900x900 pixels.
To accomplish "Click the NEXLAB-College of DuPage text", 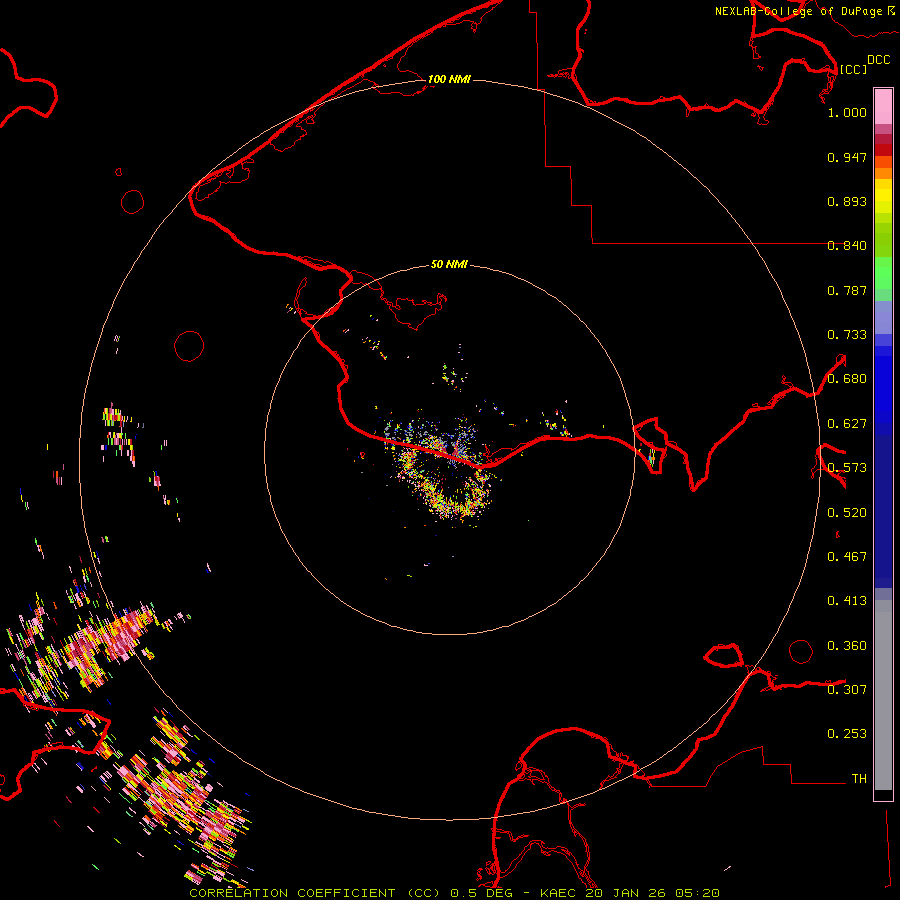I will point(799,11).
